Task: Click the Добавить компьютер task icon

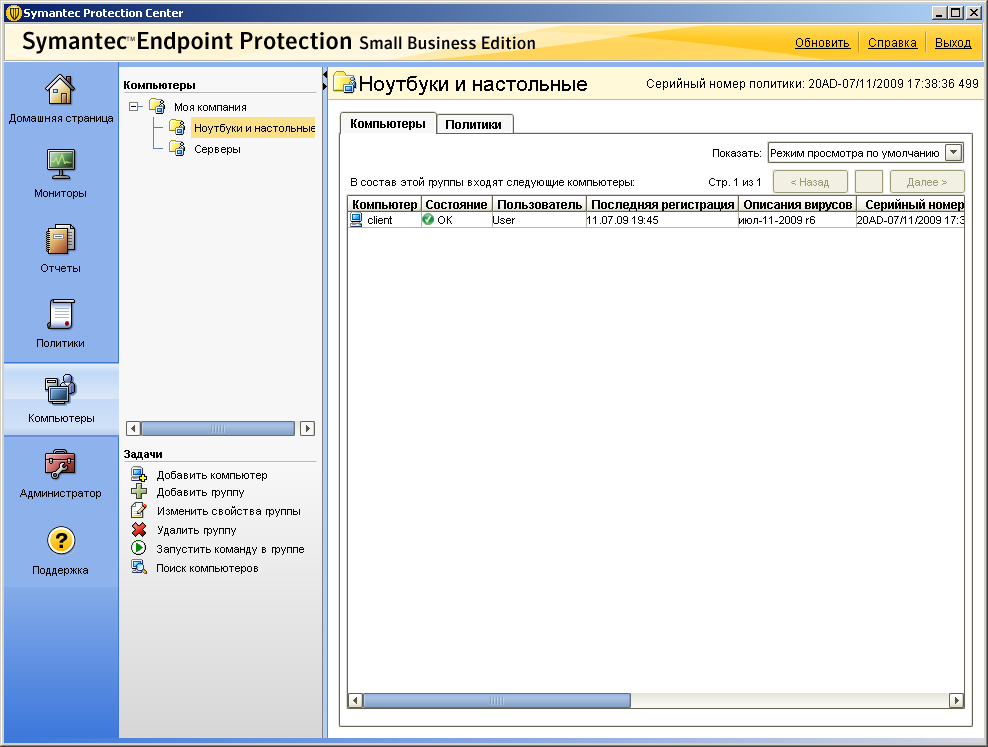Action: pos(139,475)
